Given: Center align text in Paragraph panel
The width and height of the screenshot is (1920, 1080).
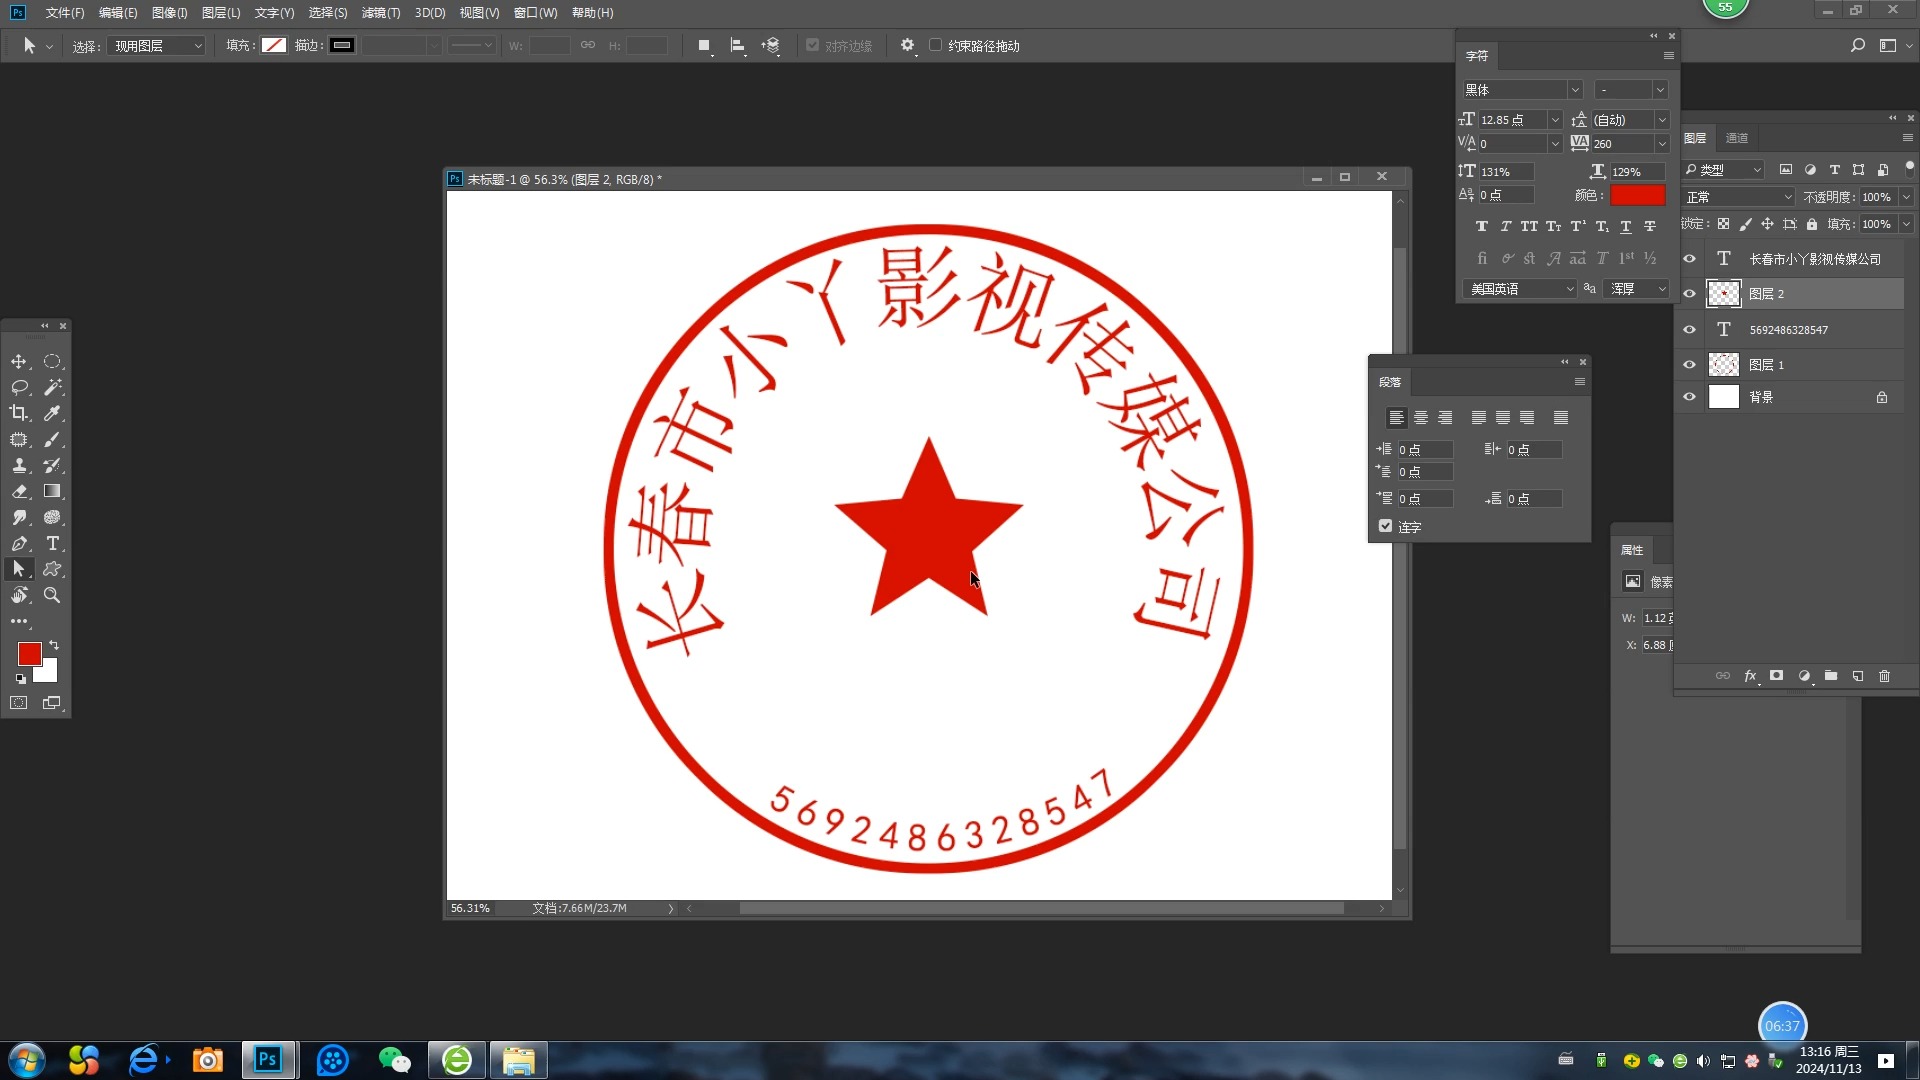Looking at the screenshot, I should [1421, 418].
